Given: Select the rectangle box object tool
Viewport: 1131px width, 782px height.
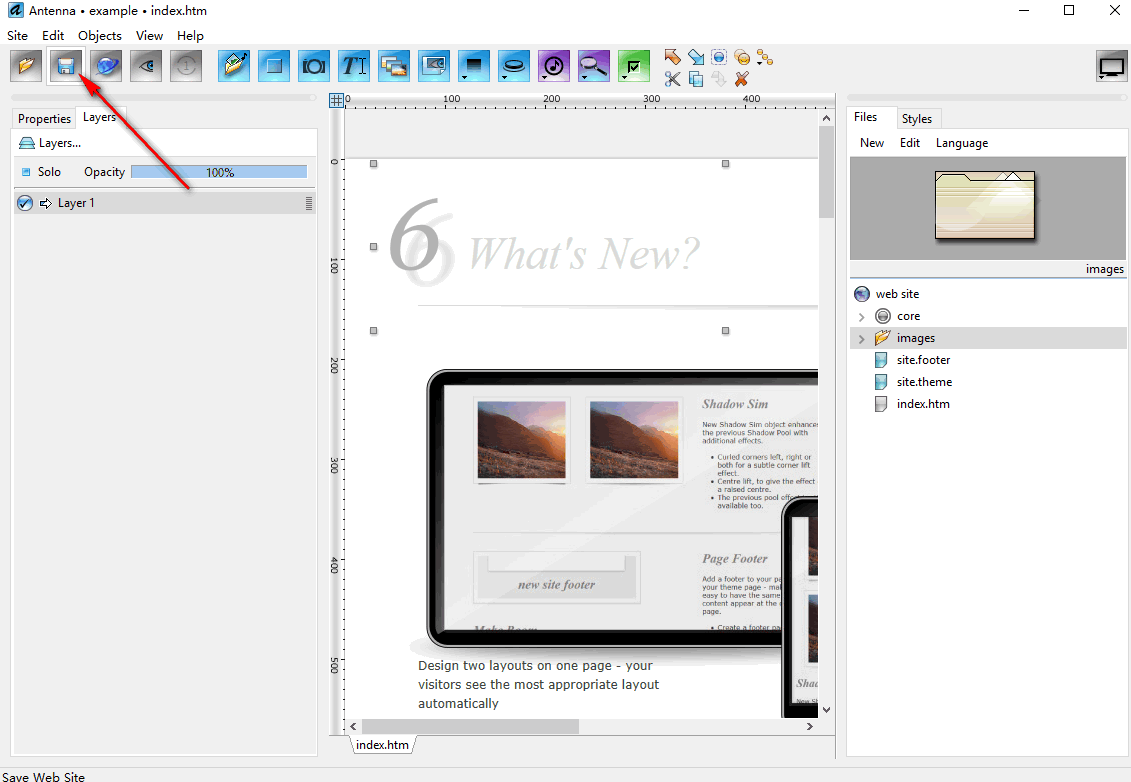Looking at the screenshot, I should click(274, 66).
